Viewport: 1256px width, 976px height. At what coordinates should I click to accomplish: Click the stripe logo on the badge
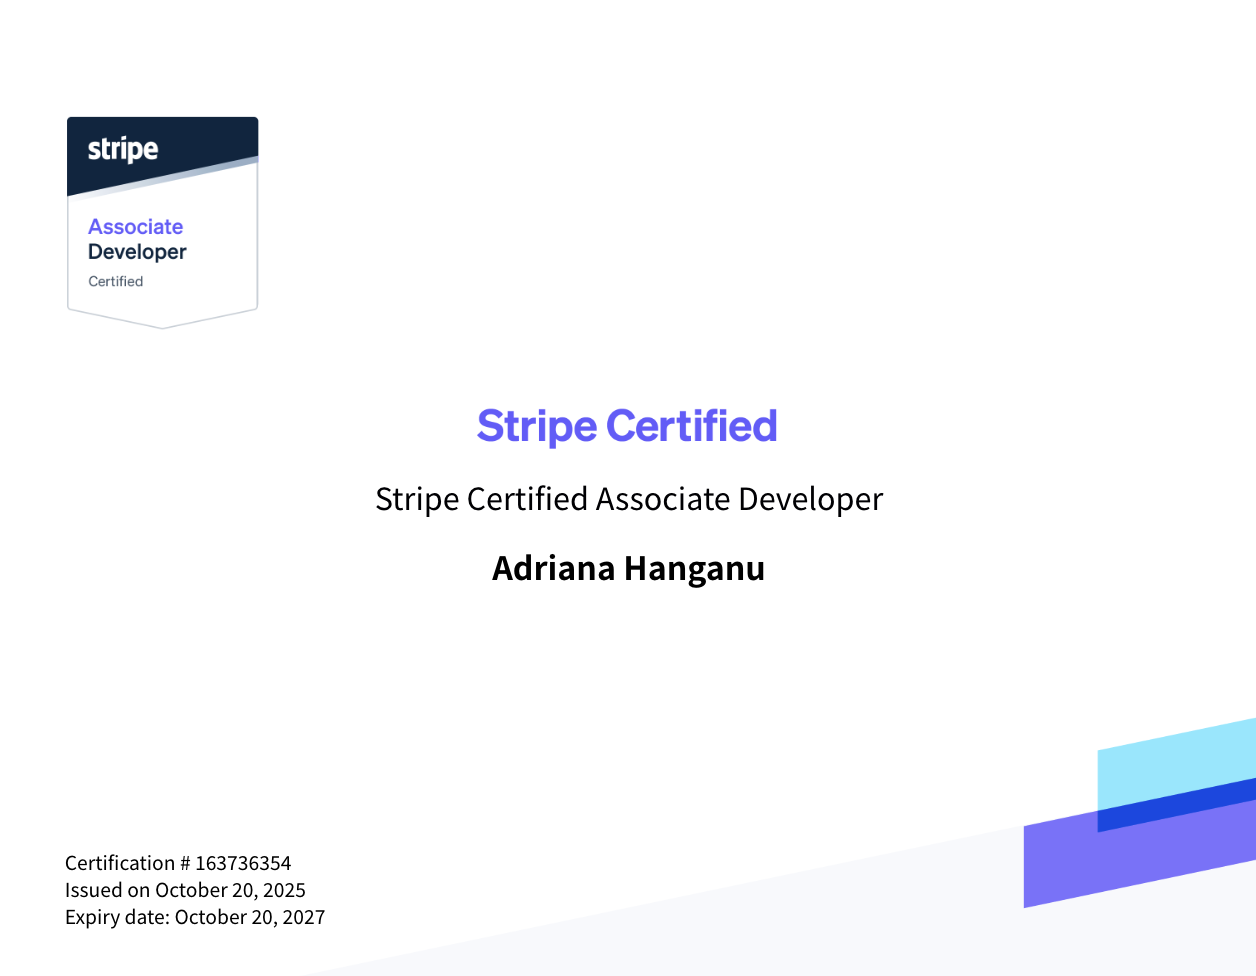click(123, 150)
